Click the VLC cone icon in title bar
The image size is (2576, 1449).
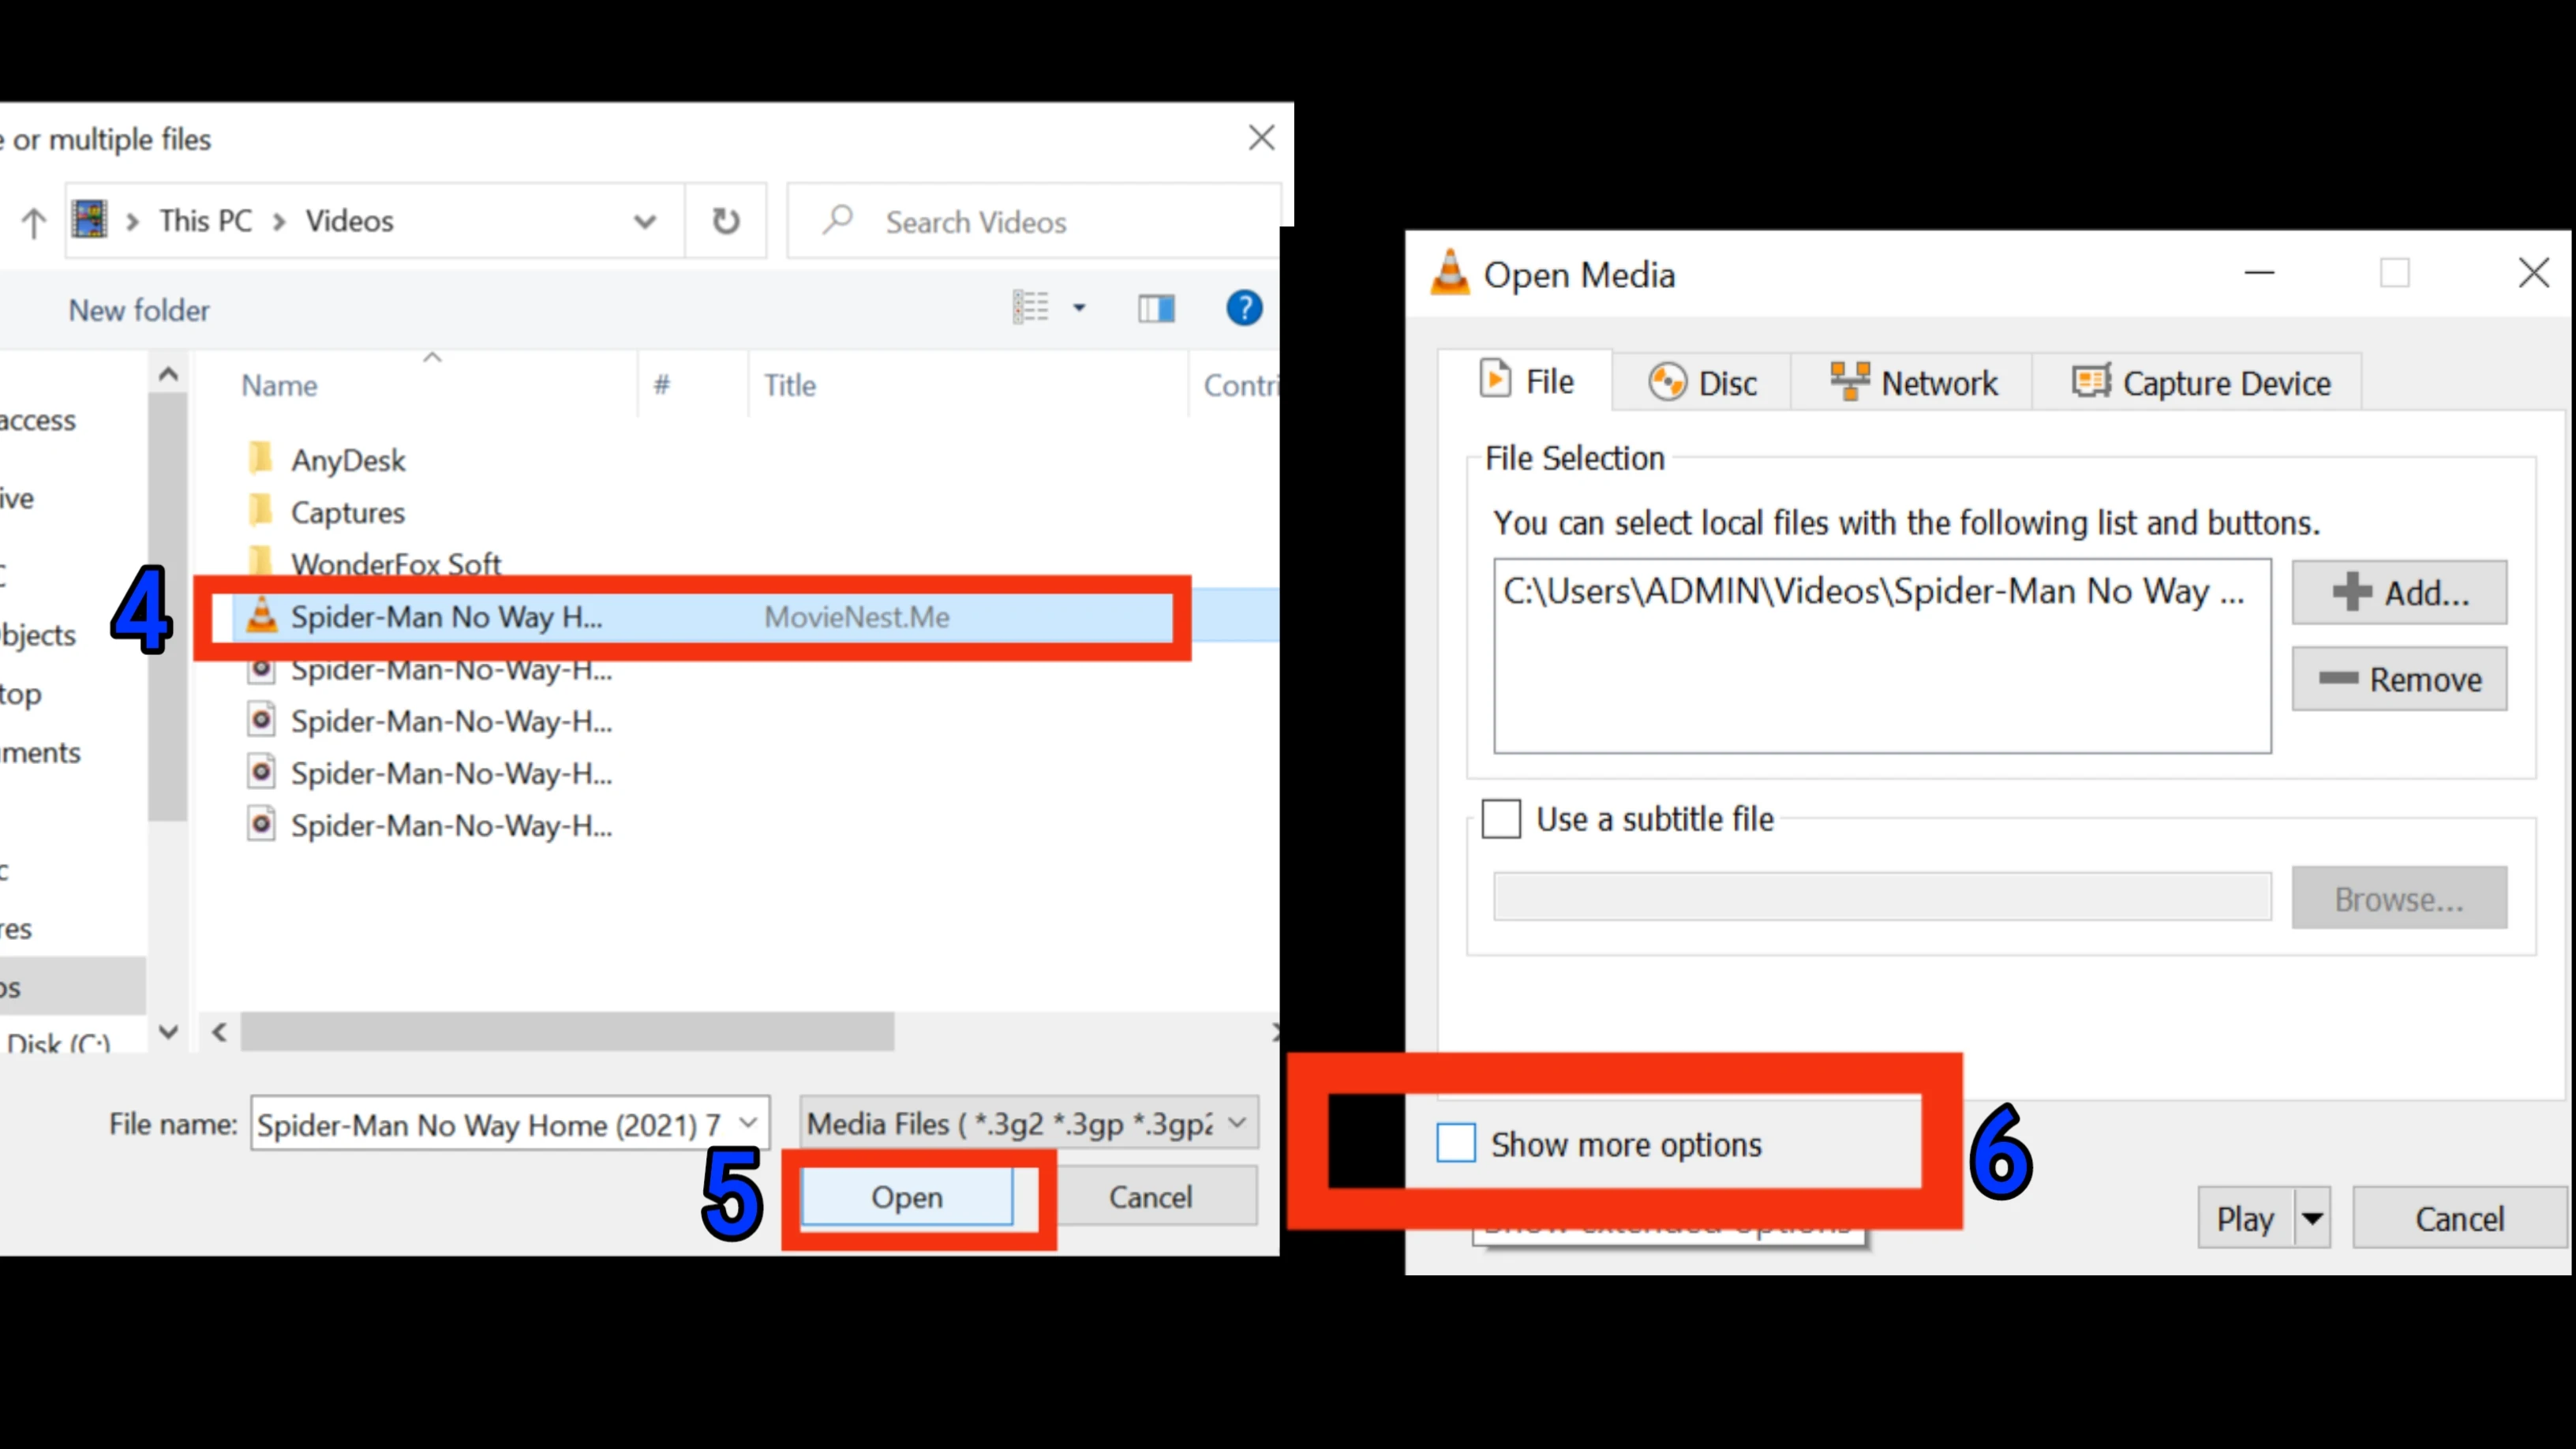(1450, 272)
